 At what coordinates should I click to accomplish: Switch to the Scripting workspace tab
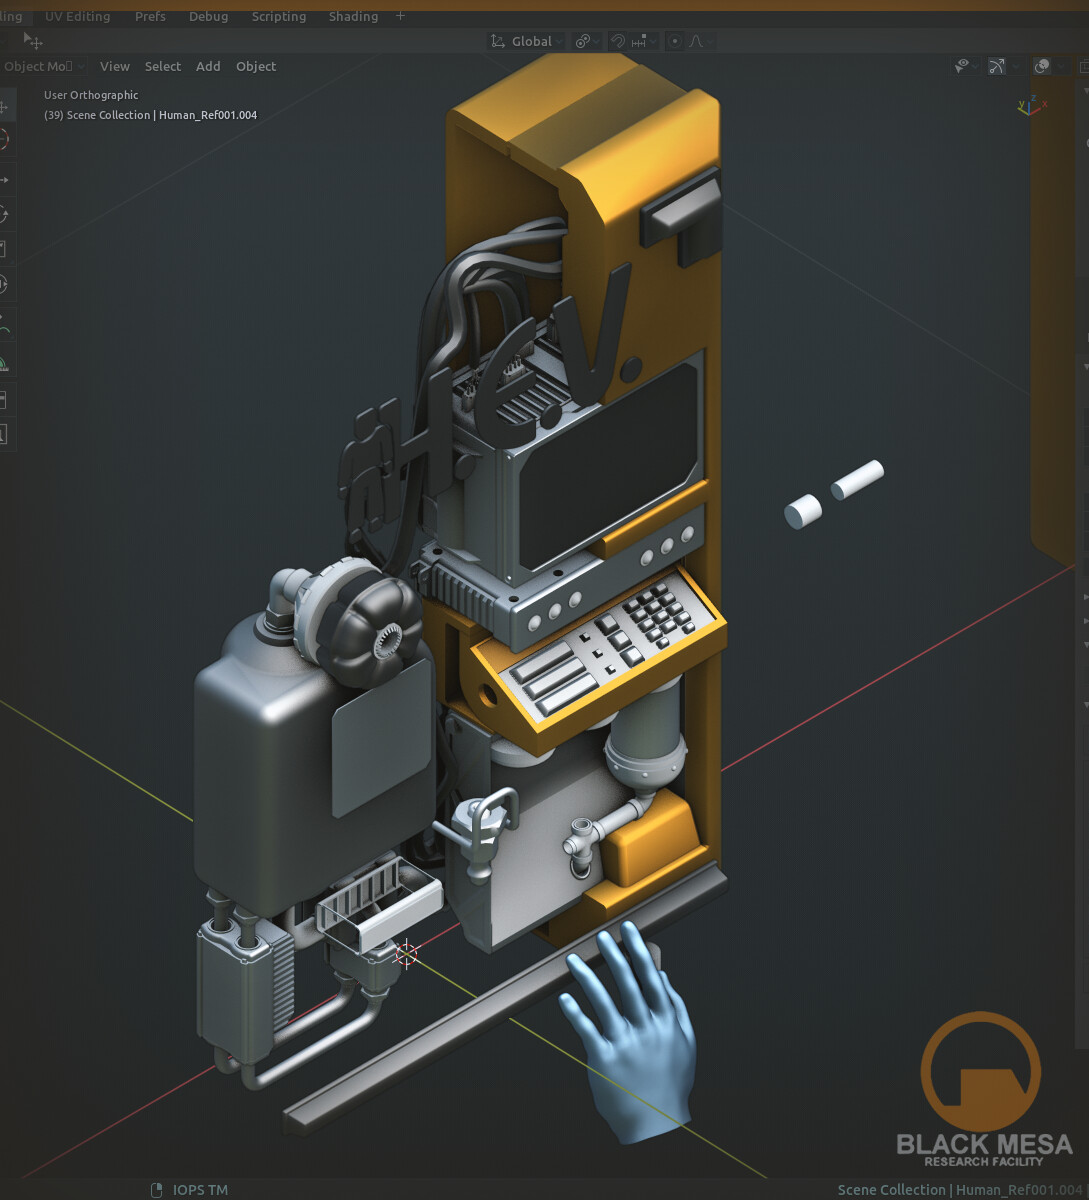tap(278, 16)
